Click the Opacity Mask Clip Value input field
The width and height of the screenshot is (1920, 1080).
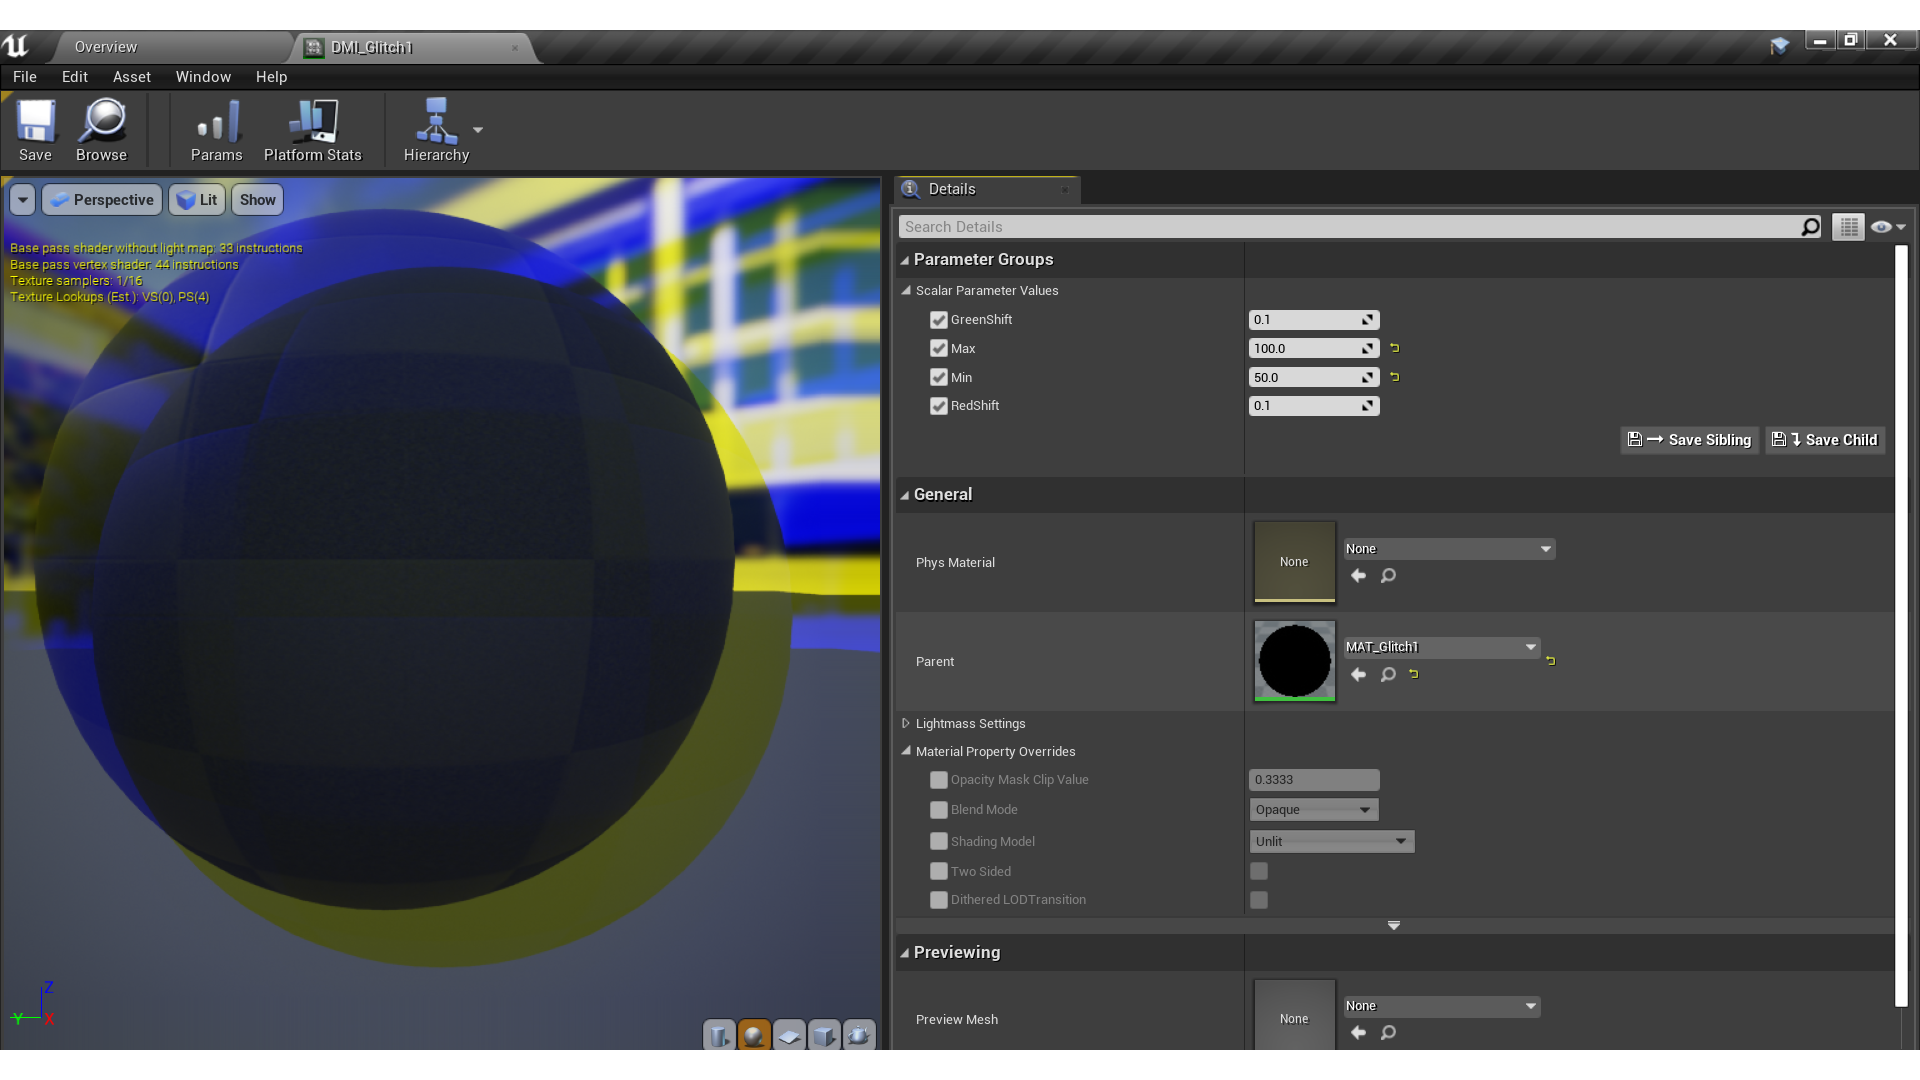point(1313,779)
